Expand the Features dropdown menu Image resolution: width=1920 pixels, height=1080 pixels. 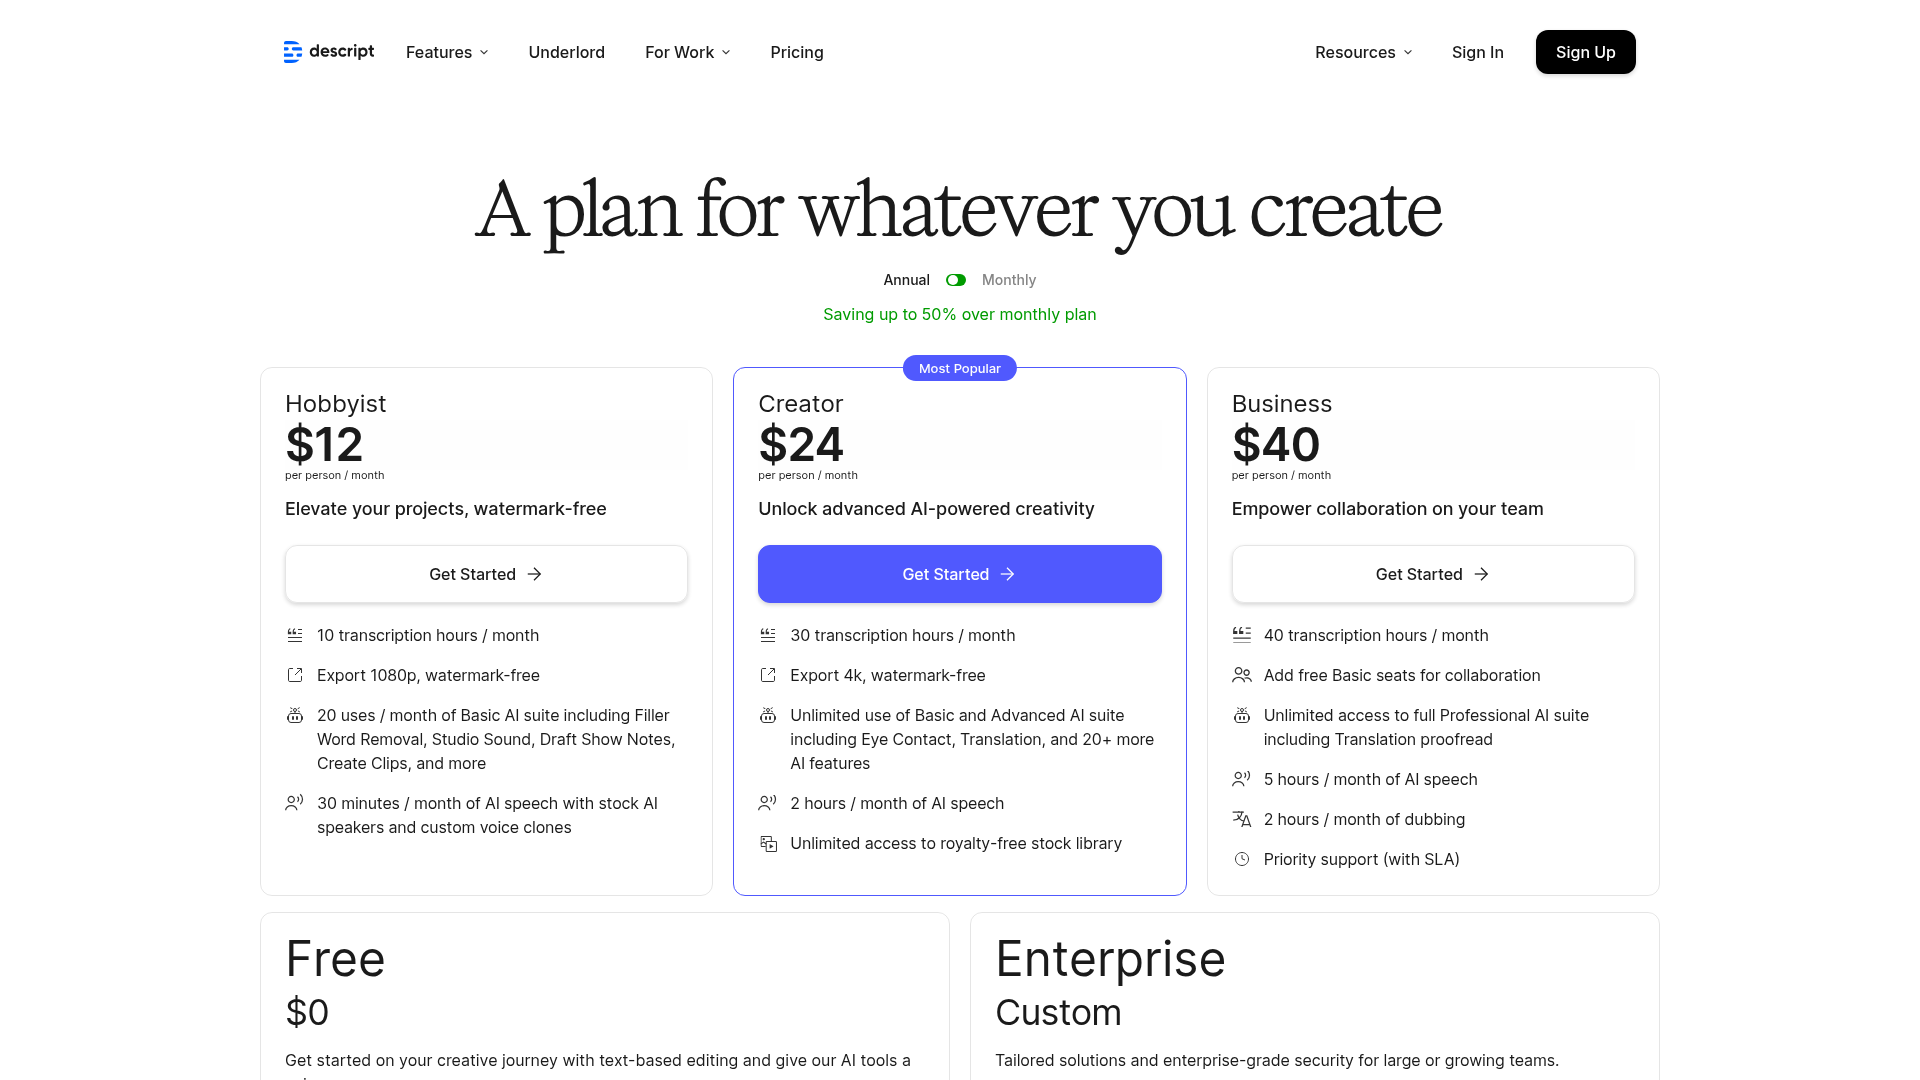(447, 52)
